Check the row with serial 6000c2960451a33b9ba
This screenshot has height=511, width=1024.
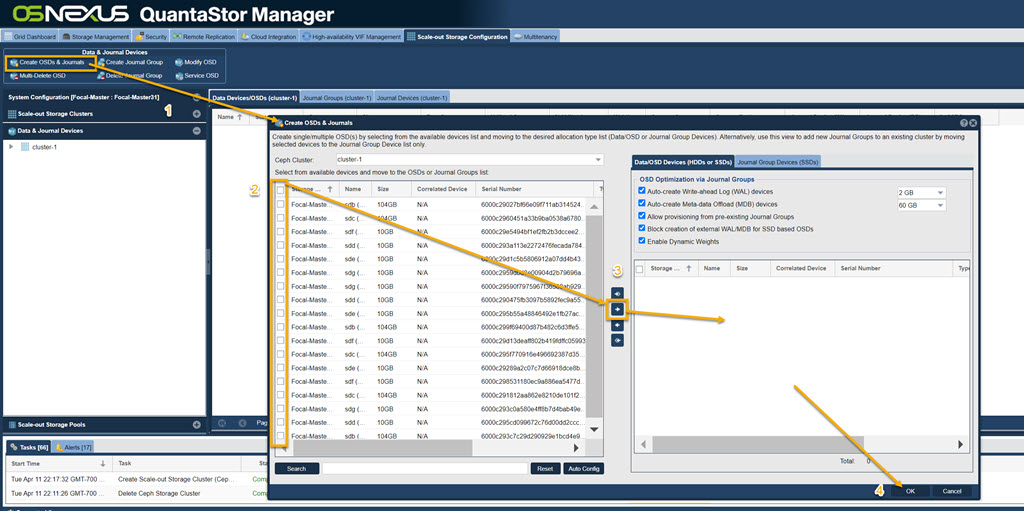pos(281,218)
